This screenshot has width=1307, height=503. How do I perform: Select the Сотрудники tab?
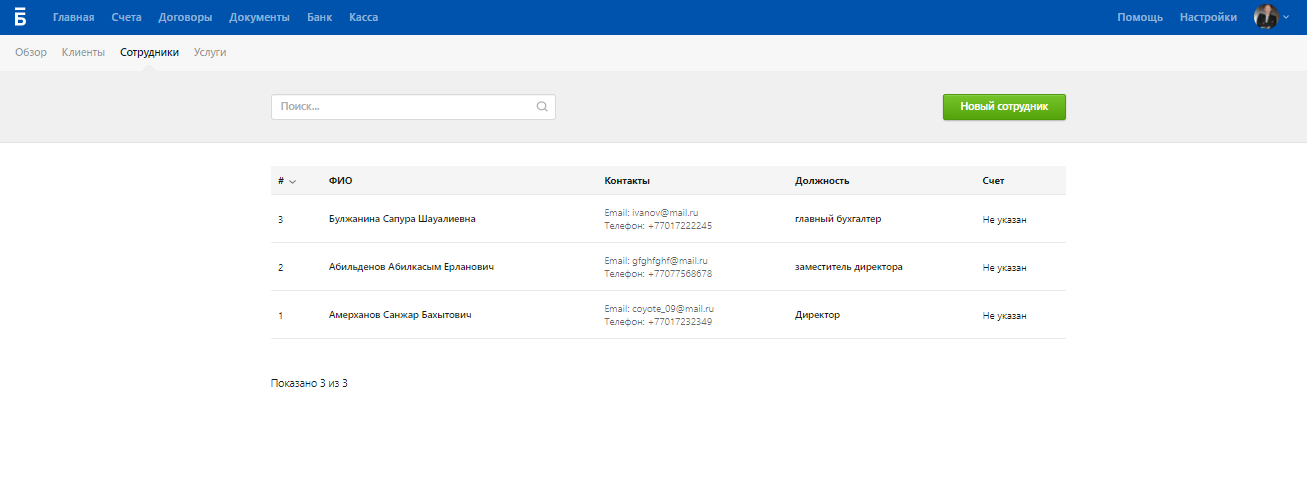tap(149, 52)
